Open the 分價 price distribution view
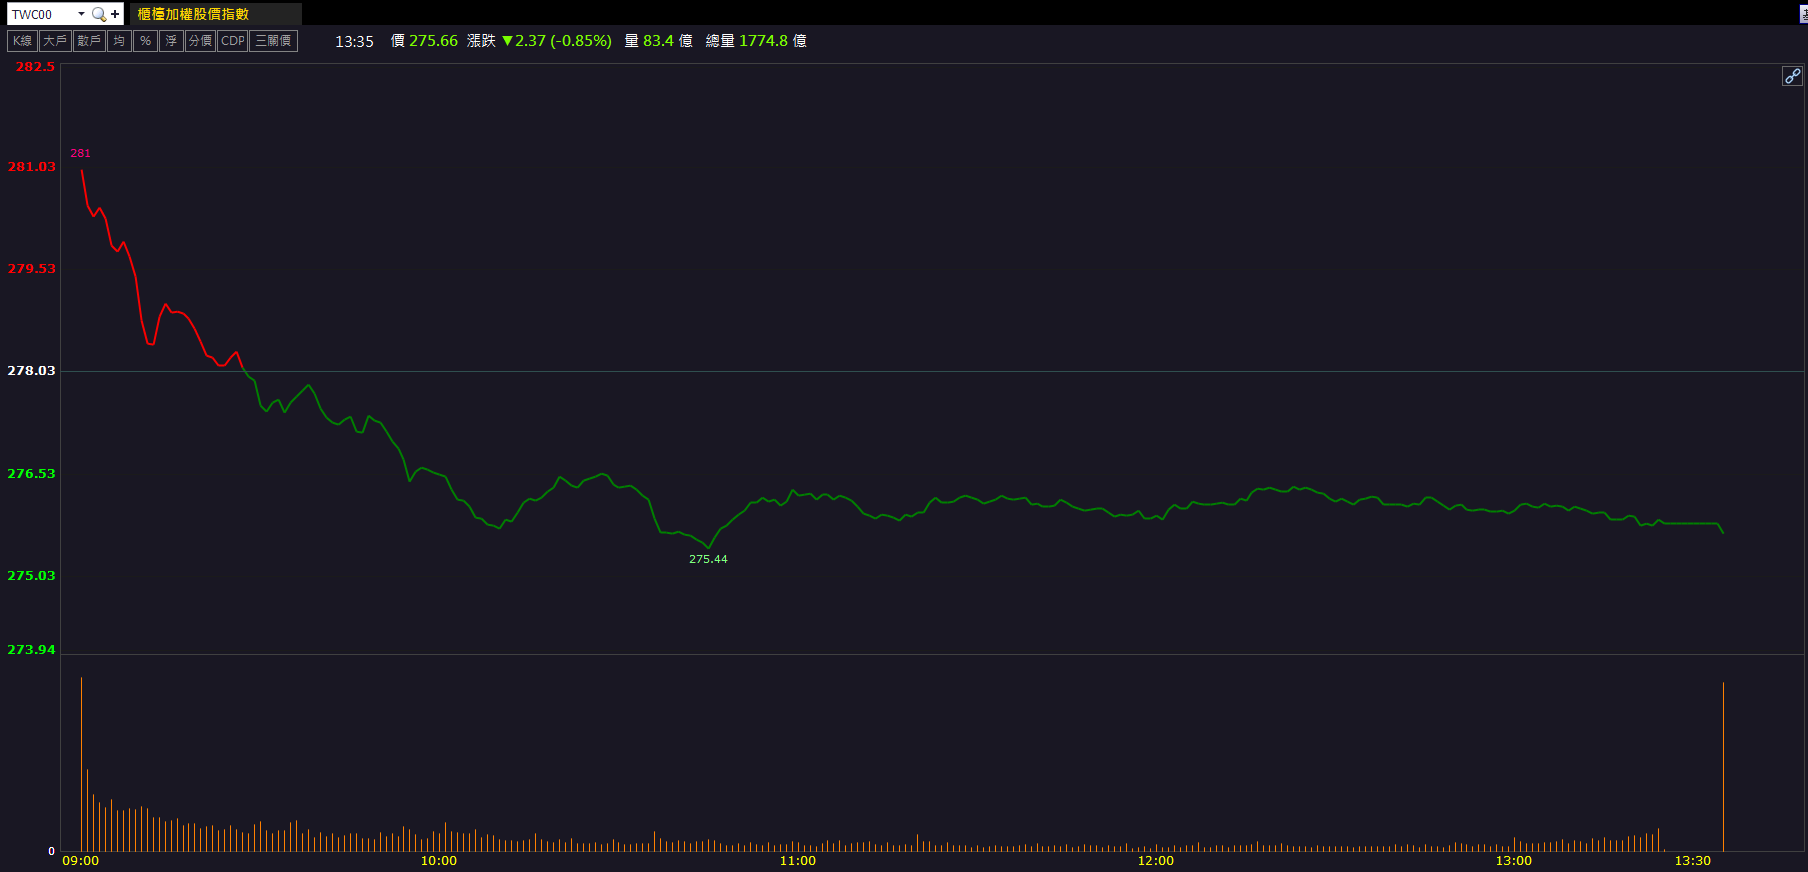 pos(200,41)
